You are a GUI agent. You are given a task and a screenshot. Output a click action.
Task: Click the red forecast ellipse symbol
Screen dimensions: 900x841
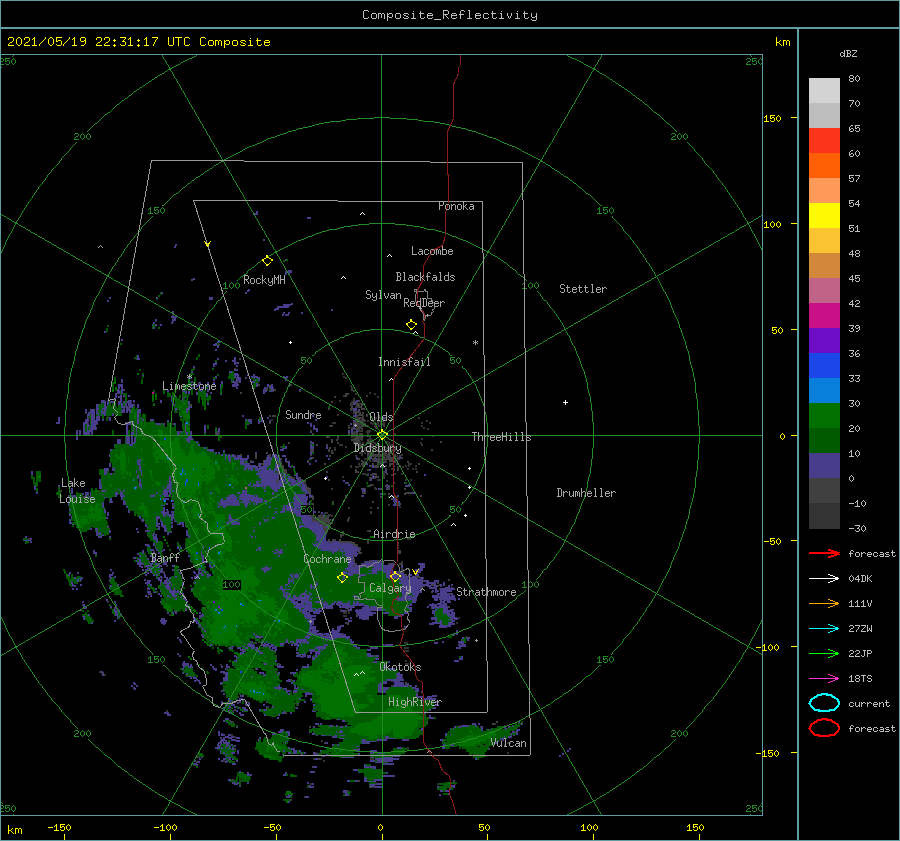pyautogui.click(x=824, y=728)
